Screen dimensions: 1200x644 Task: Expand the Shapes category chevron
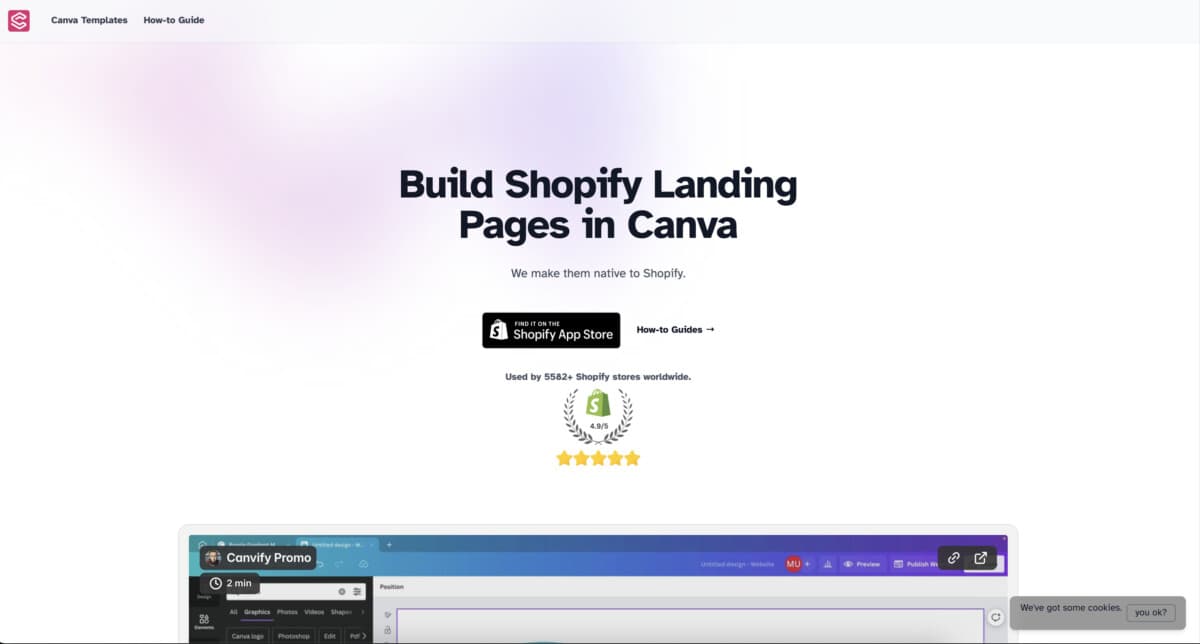(362, 612)
